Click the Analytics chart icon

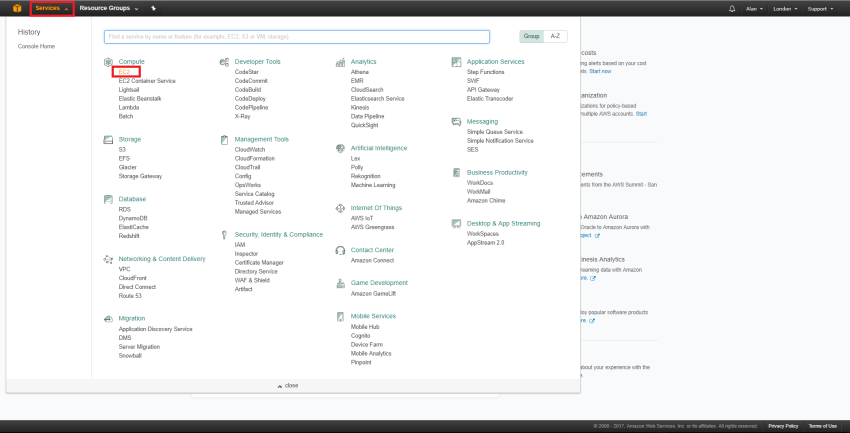340,62
